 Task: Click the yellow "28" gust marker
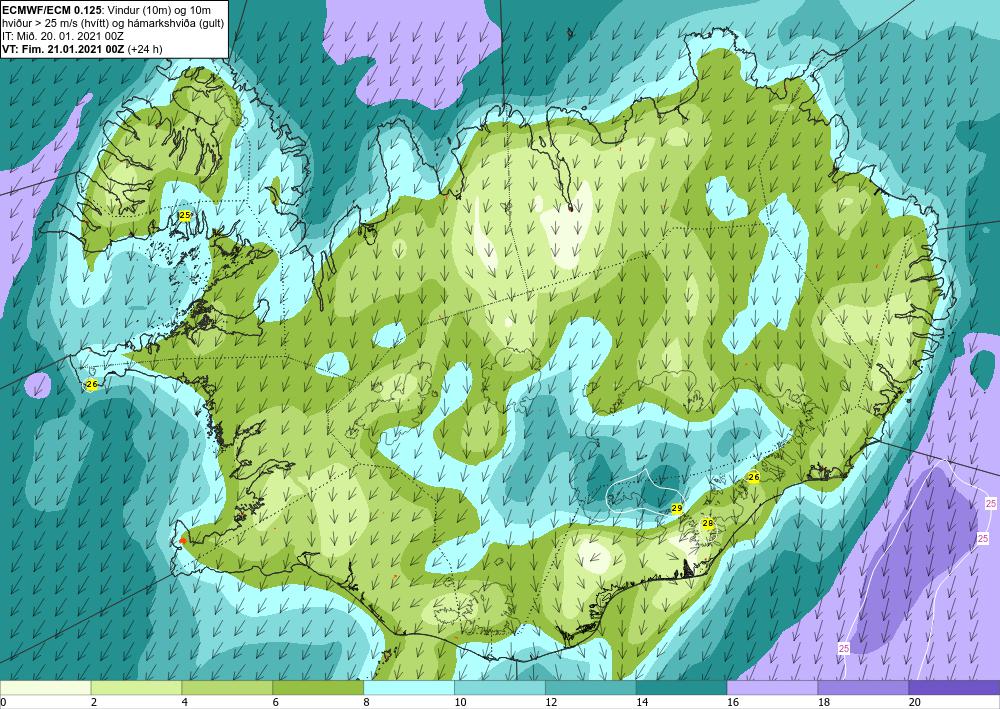pos(707,523)
